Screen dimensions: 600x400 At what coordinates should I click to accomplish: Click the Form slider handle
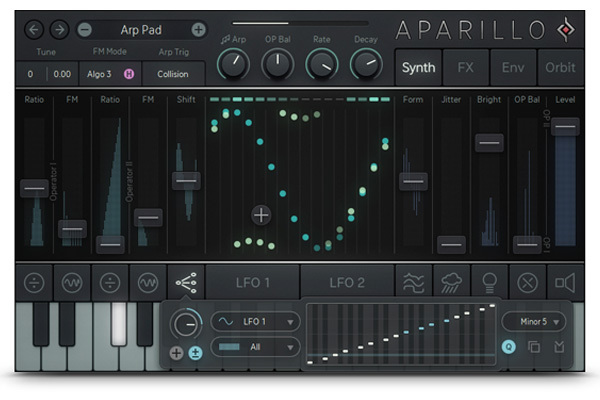pyautogui.click(x=413, y=181)
